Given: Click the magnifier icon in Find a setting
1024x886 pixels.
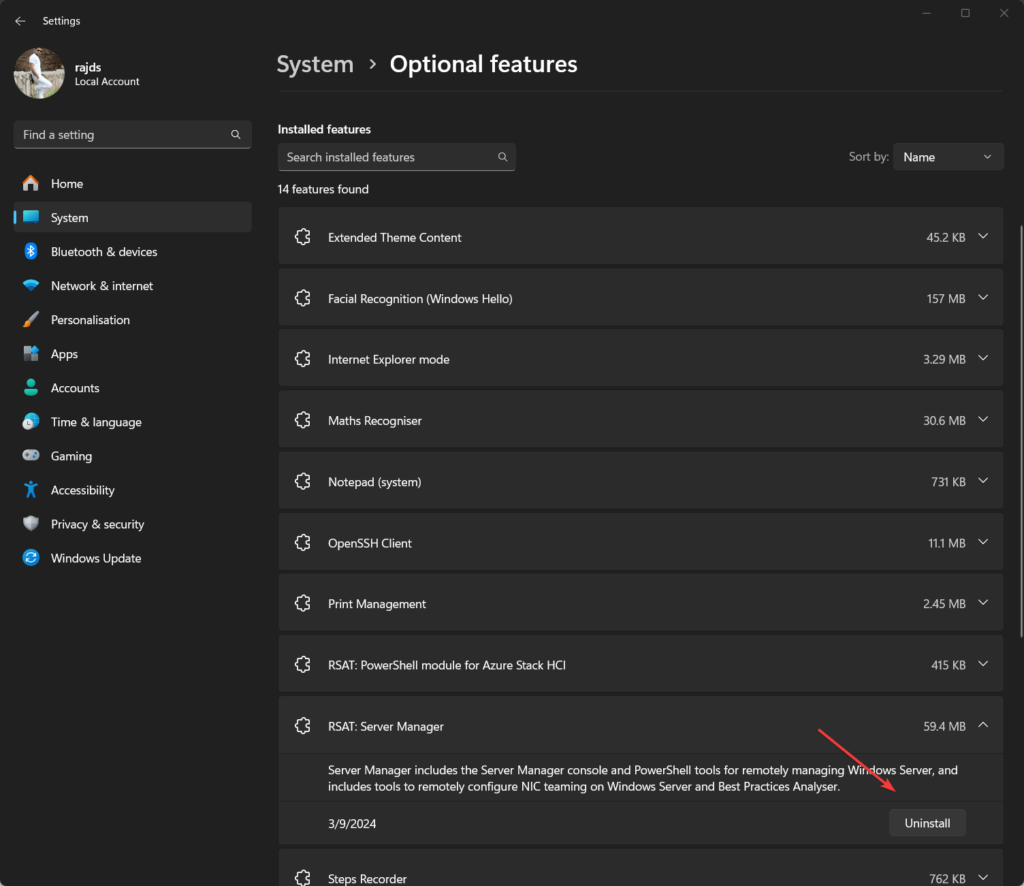Looking at the screenshot, I should point(236,134).
